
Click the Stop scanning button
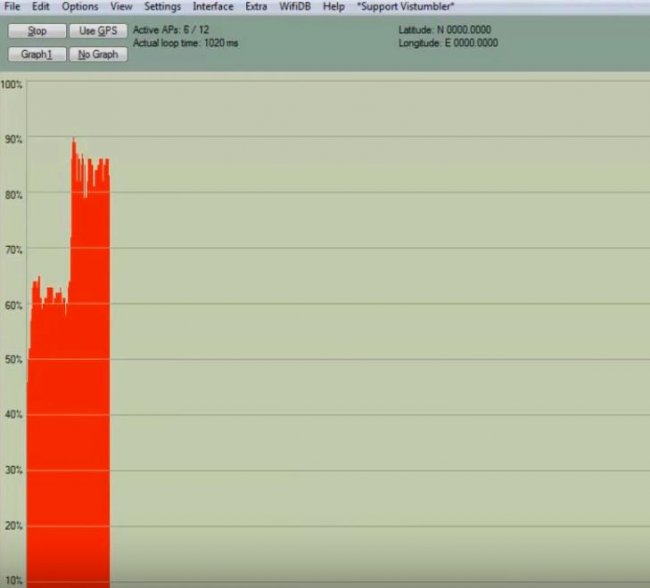tap(37, 31)
